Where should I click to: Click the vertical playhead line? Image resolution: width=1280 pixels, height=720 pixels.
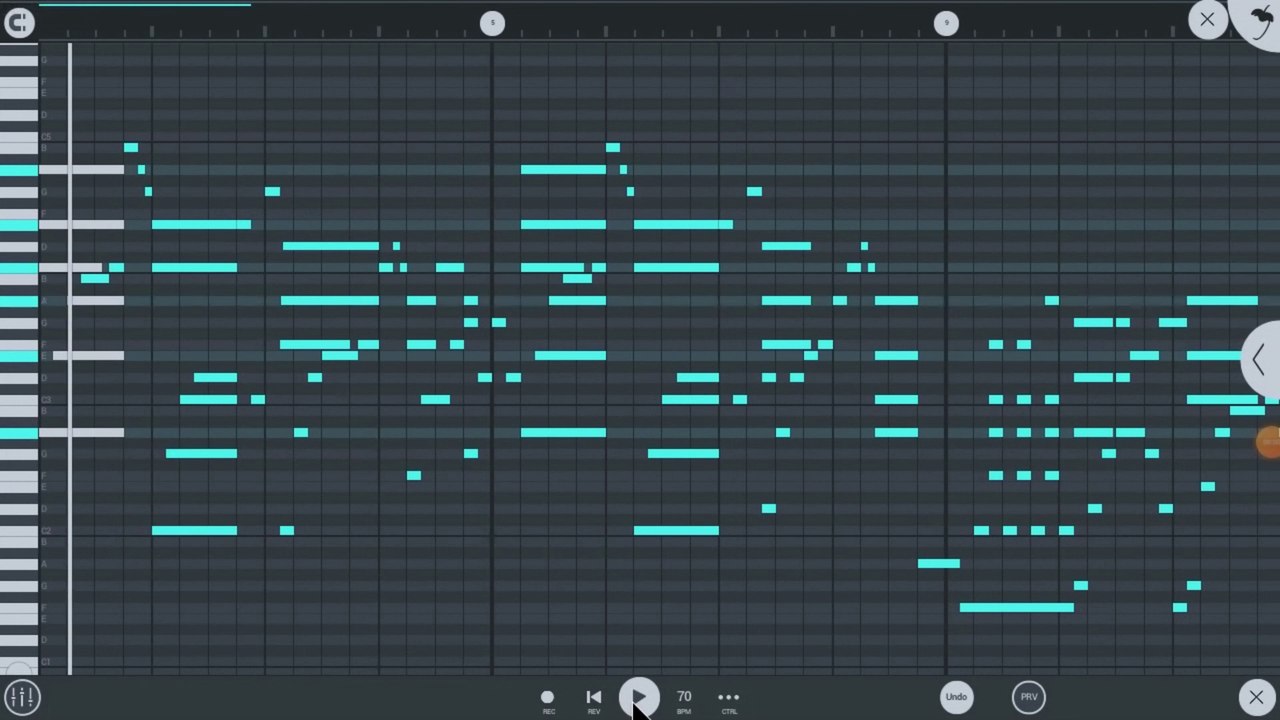click(70, 358)
